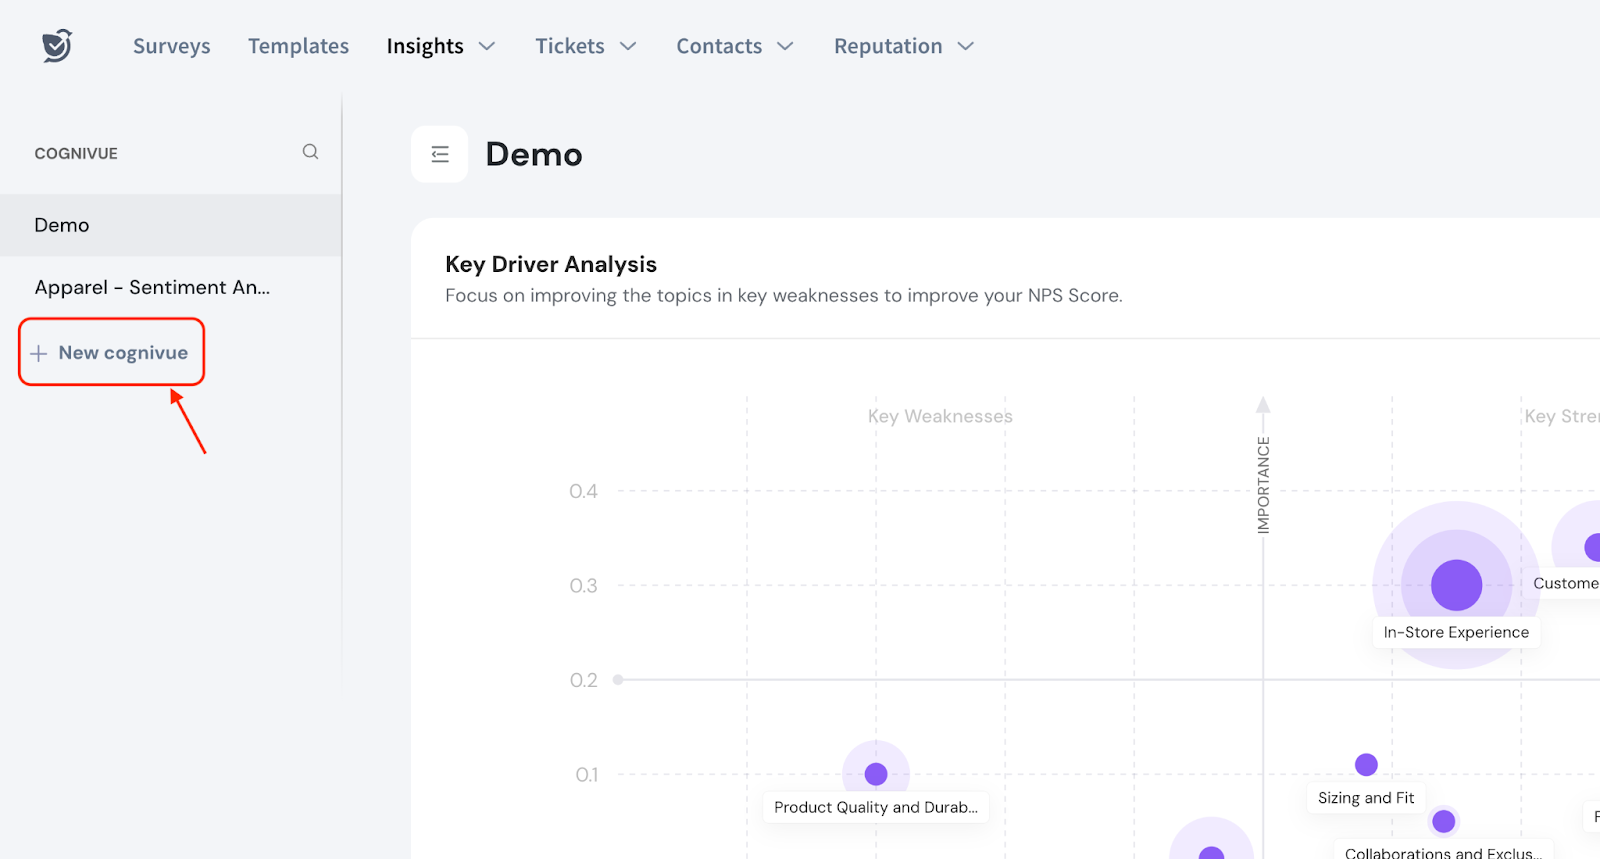Screen dimensions: 1600x859
Task: Click the Product Quality and Durability data point
Action: (x=876, y=774)
